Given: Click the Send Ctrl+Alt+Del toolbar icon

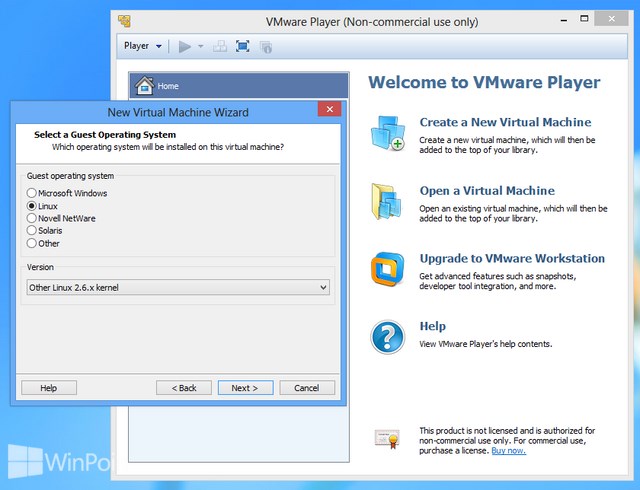Looking at the screenshot, I should point(220,47).
